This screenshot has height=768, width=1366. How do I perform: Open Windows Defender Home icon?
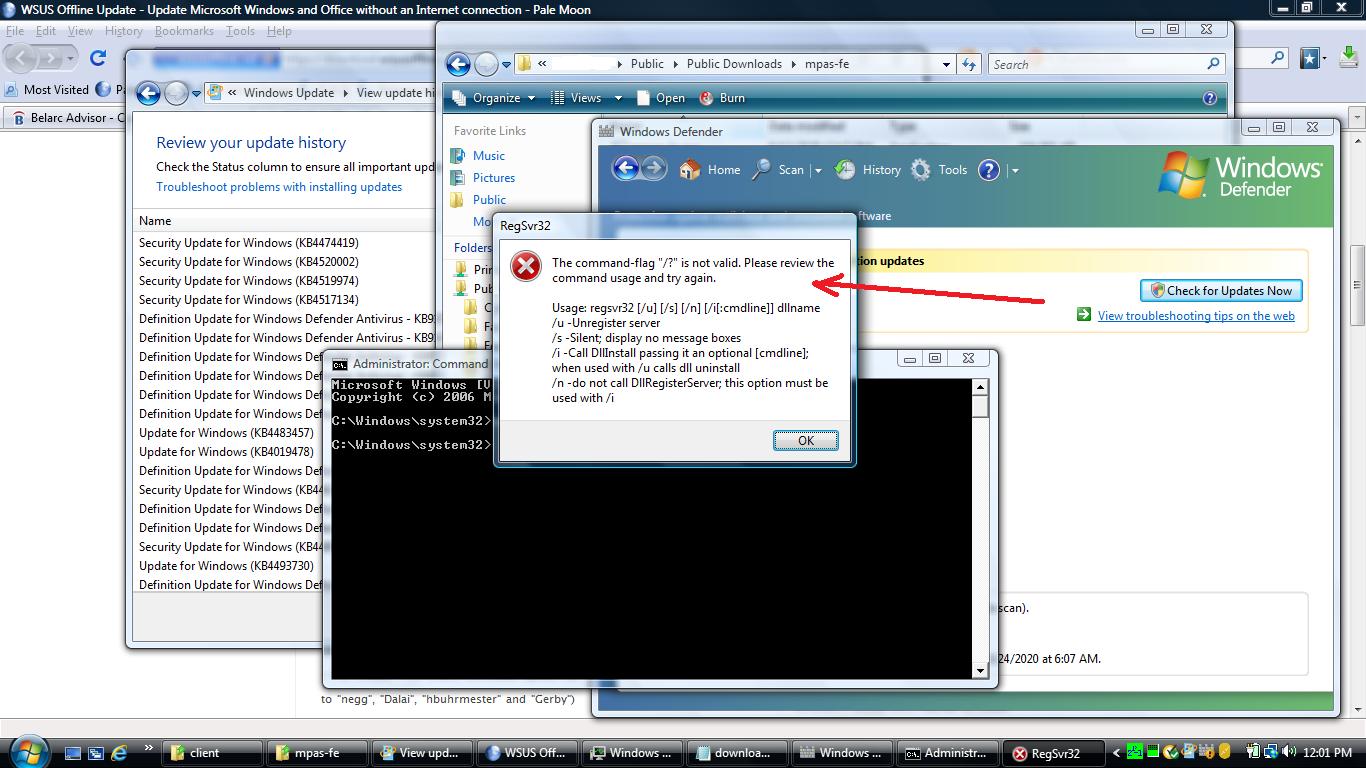point(690,170)
